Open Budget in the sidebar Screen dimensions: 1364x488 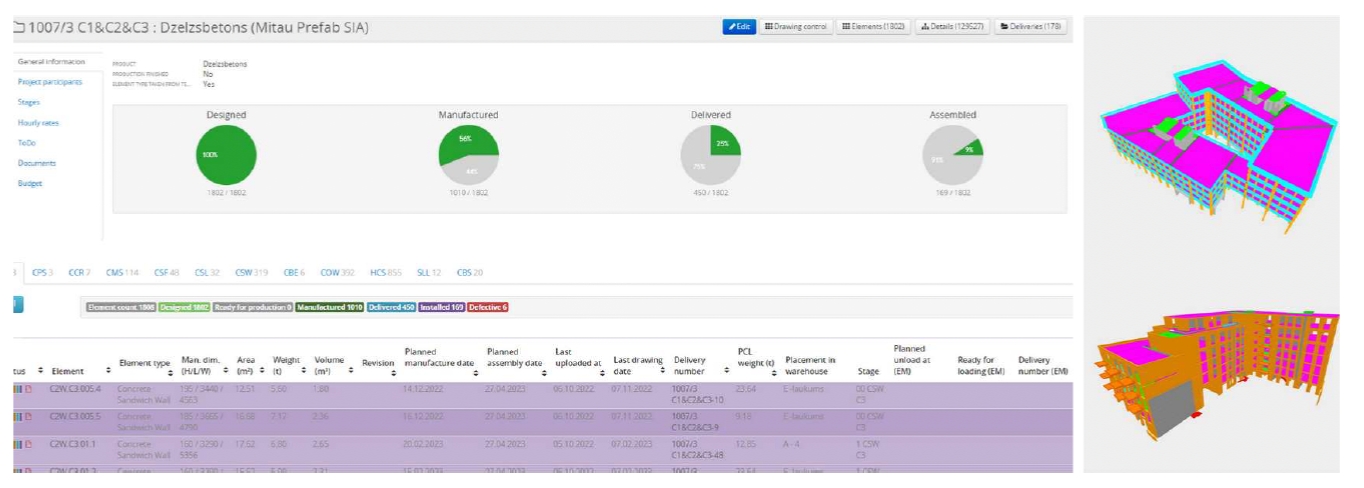(x=29, y=183)
